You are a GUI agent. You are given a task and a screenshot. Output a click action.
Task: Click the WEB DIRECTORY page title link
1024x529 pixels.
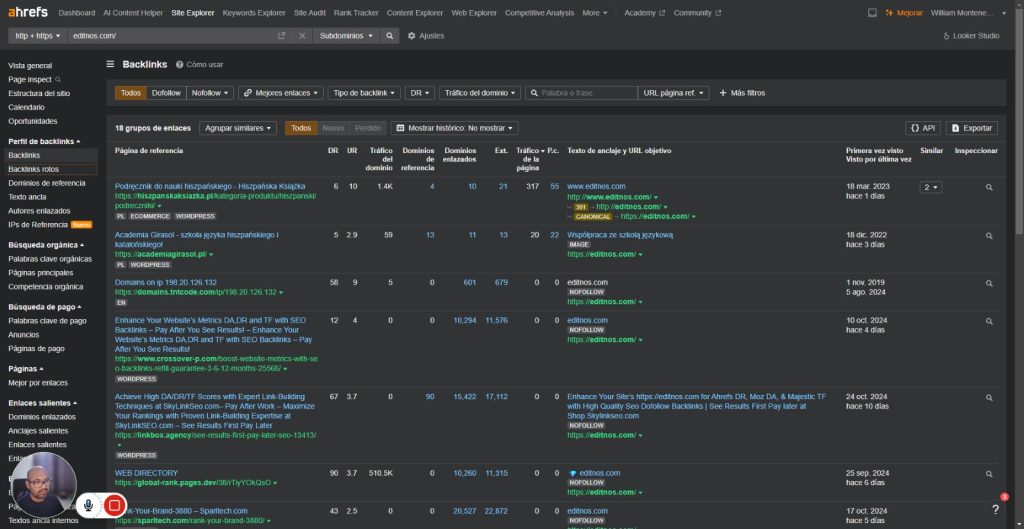click(x=146, y=473)
